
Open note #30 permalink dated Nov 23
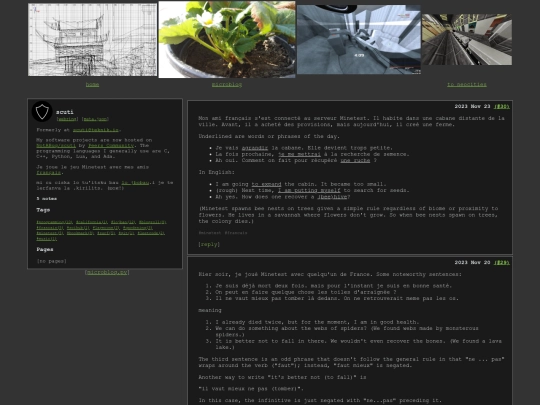click(501, 106)
